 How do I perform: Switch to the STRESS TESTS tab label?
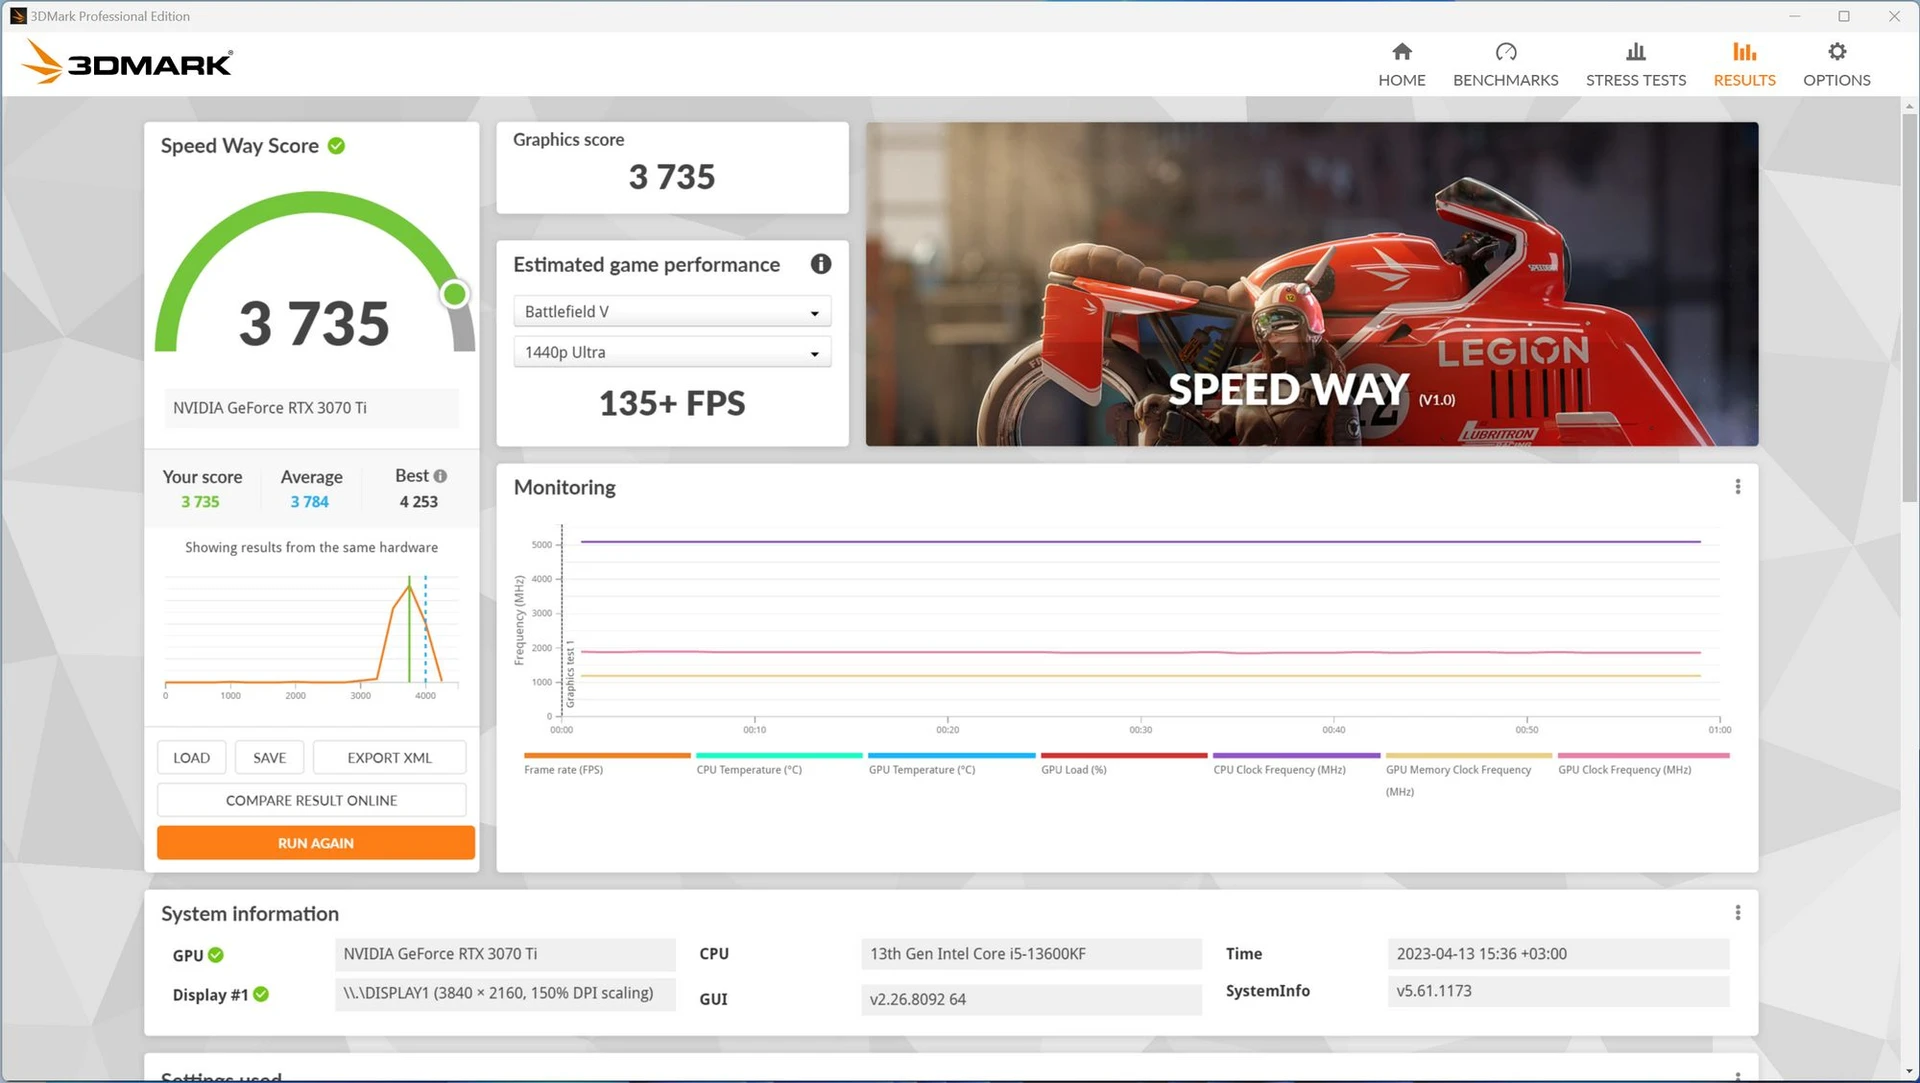[1635, 80]
